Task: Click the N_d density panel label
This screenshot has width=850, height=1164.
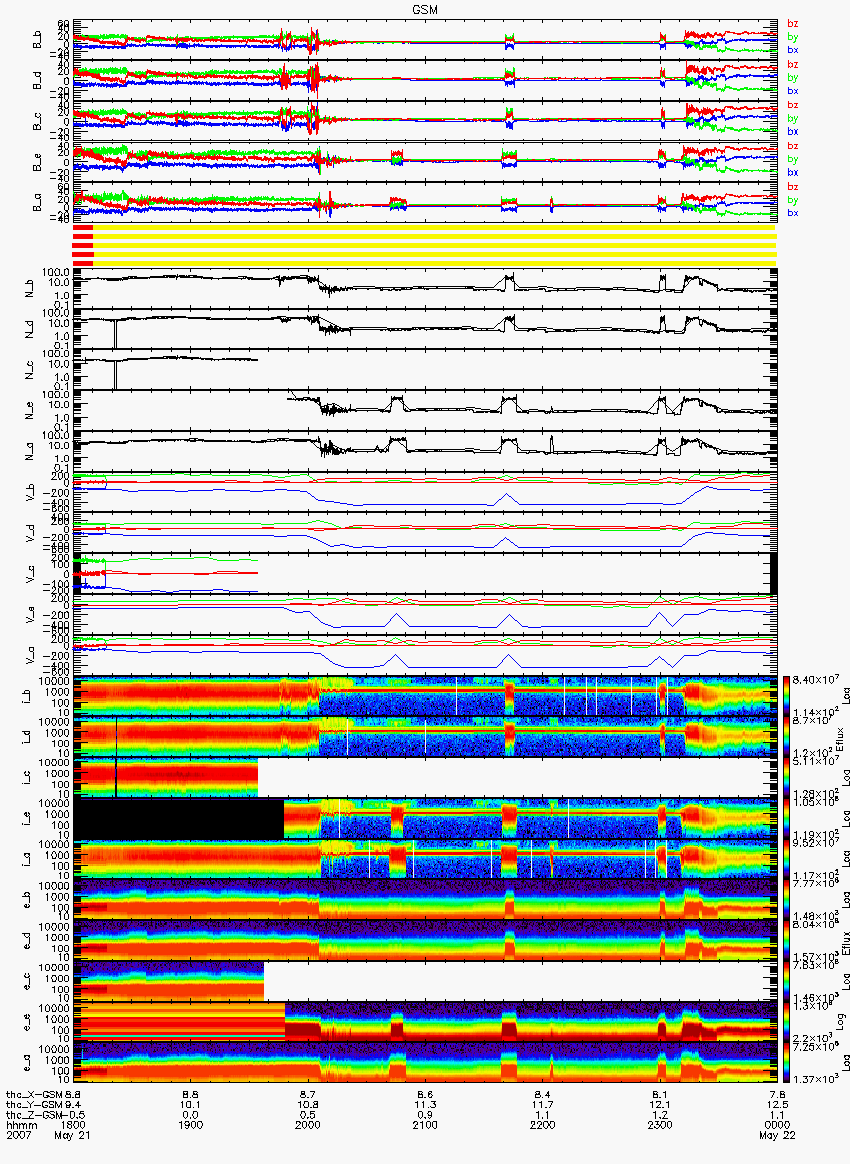Action: click(30, 328)
